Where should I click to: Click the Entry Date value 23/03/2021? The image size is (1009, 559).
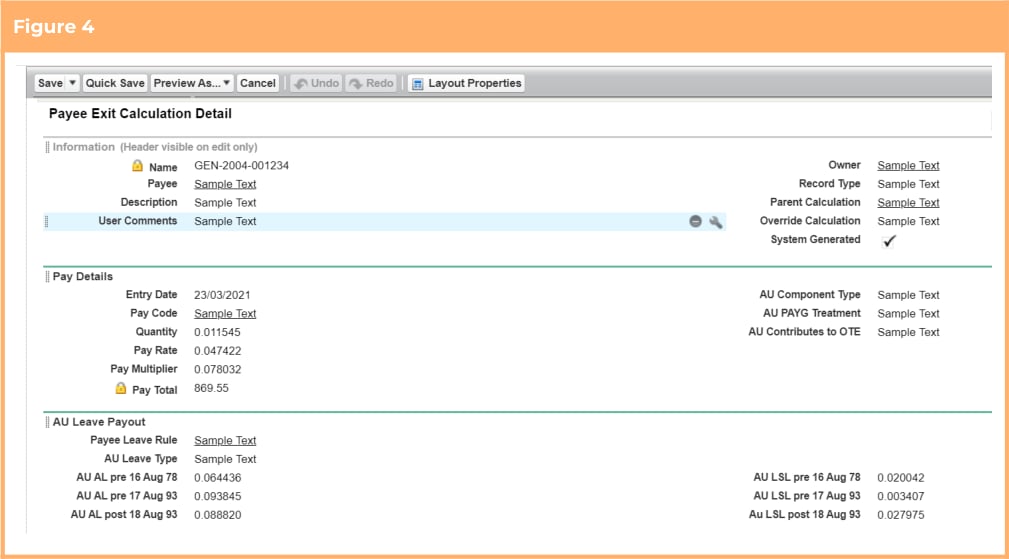[x=222, y=295]
